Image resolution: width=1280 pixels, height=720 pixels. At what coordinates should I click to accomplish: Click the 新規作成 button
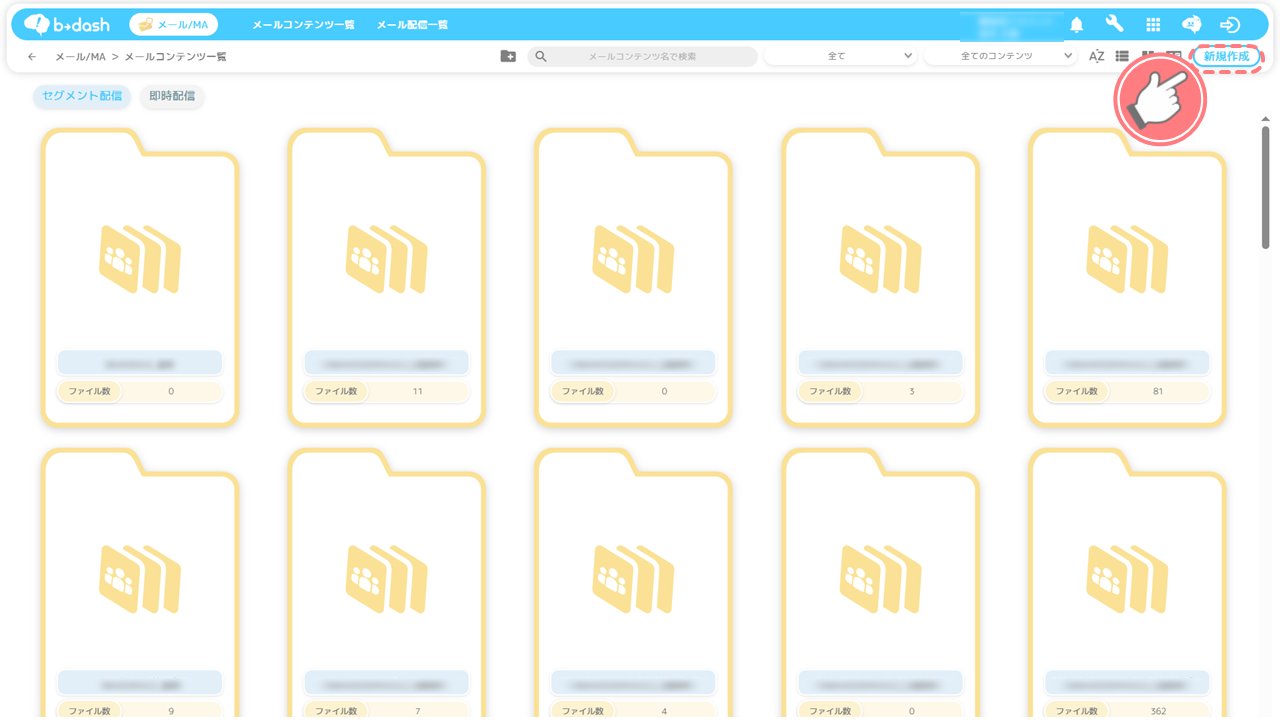click(x=1226, y=56)
